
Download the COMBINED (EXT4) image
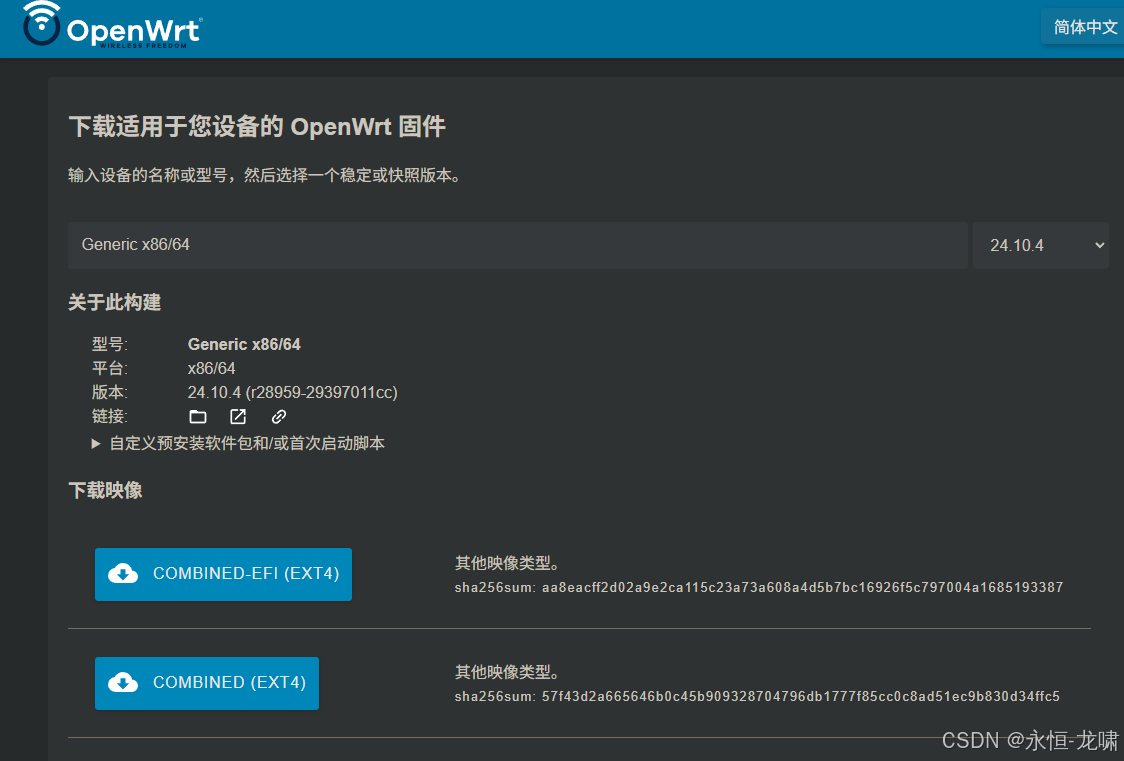pos(206,683)
